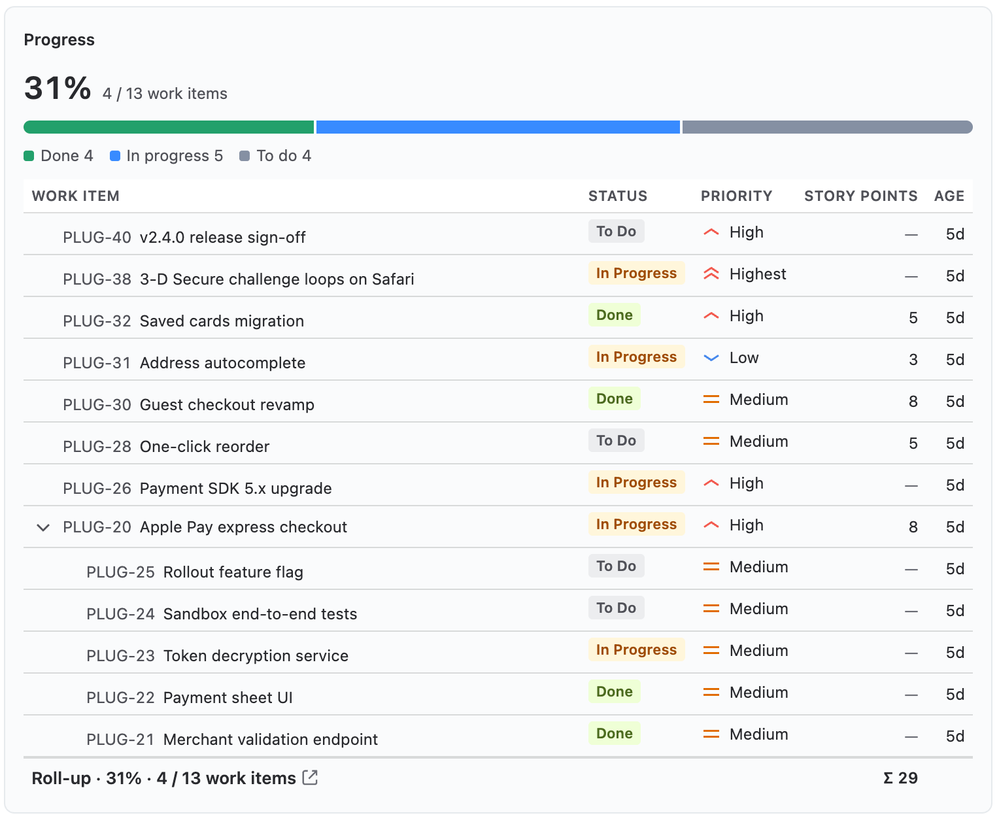
Task: Click the story points value 3 for PLUG-31
Action: pos(913,360)
